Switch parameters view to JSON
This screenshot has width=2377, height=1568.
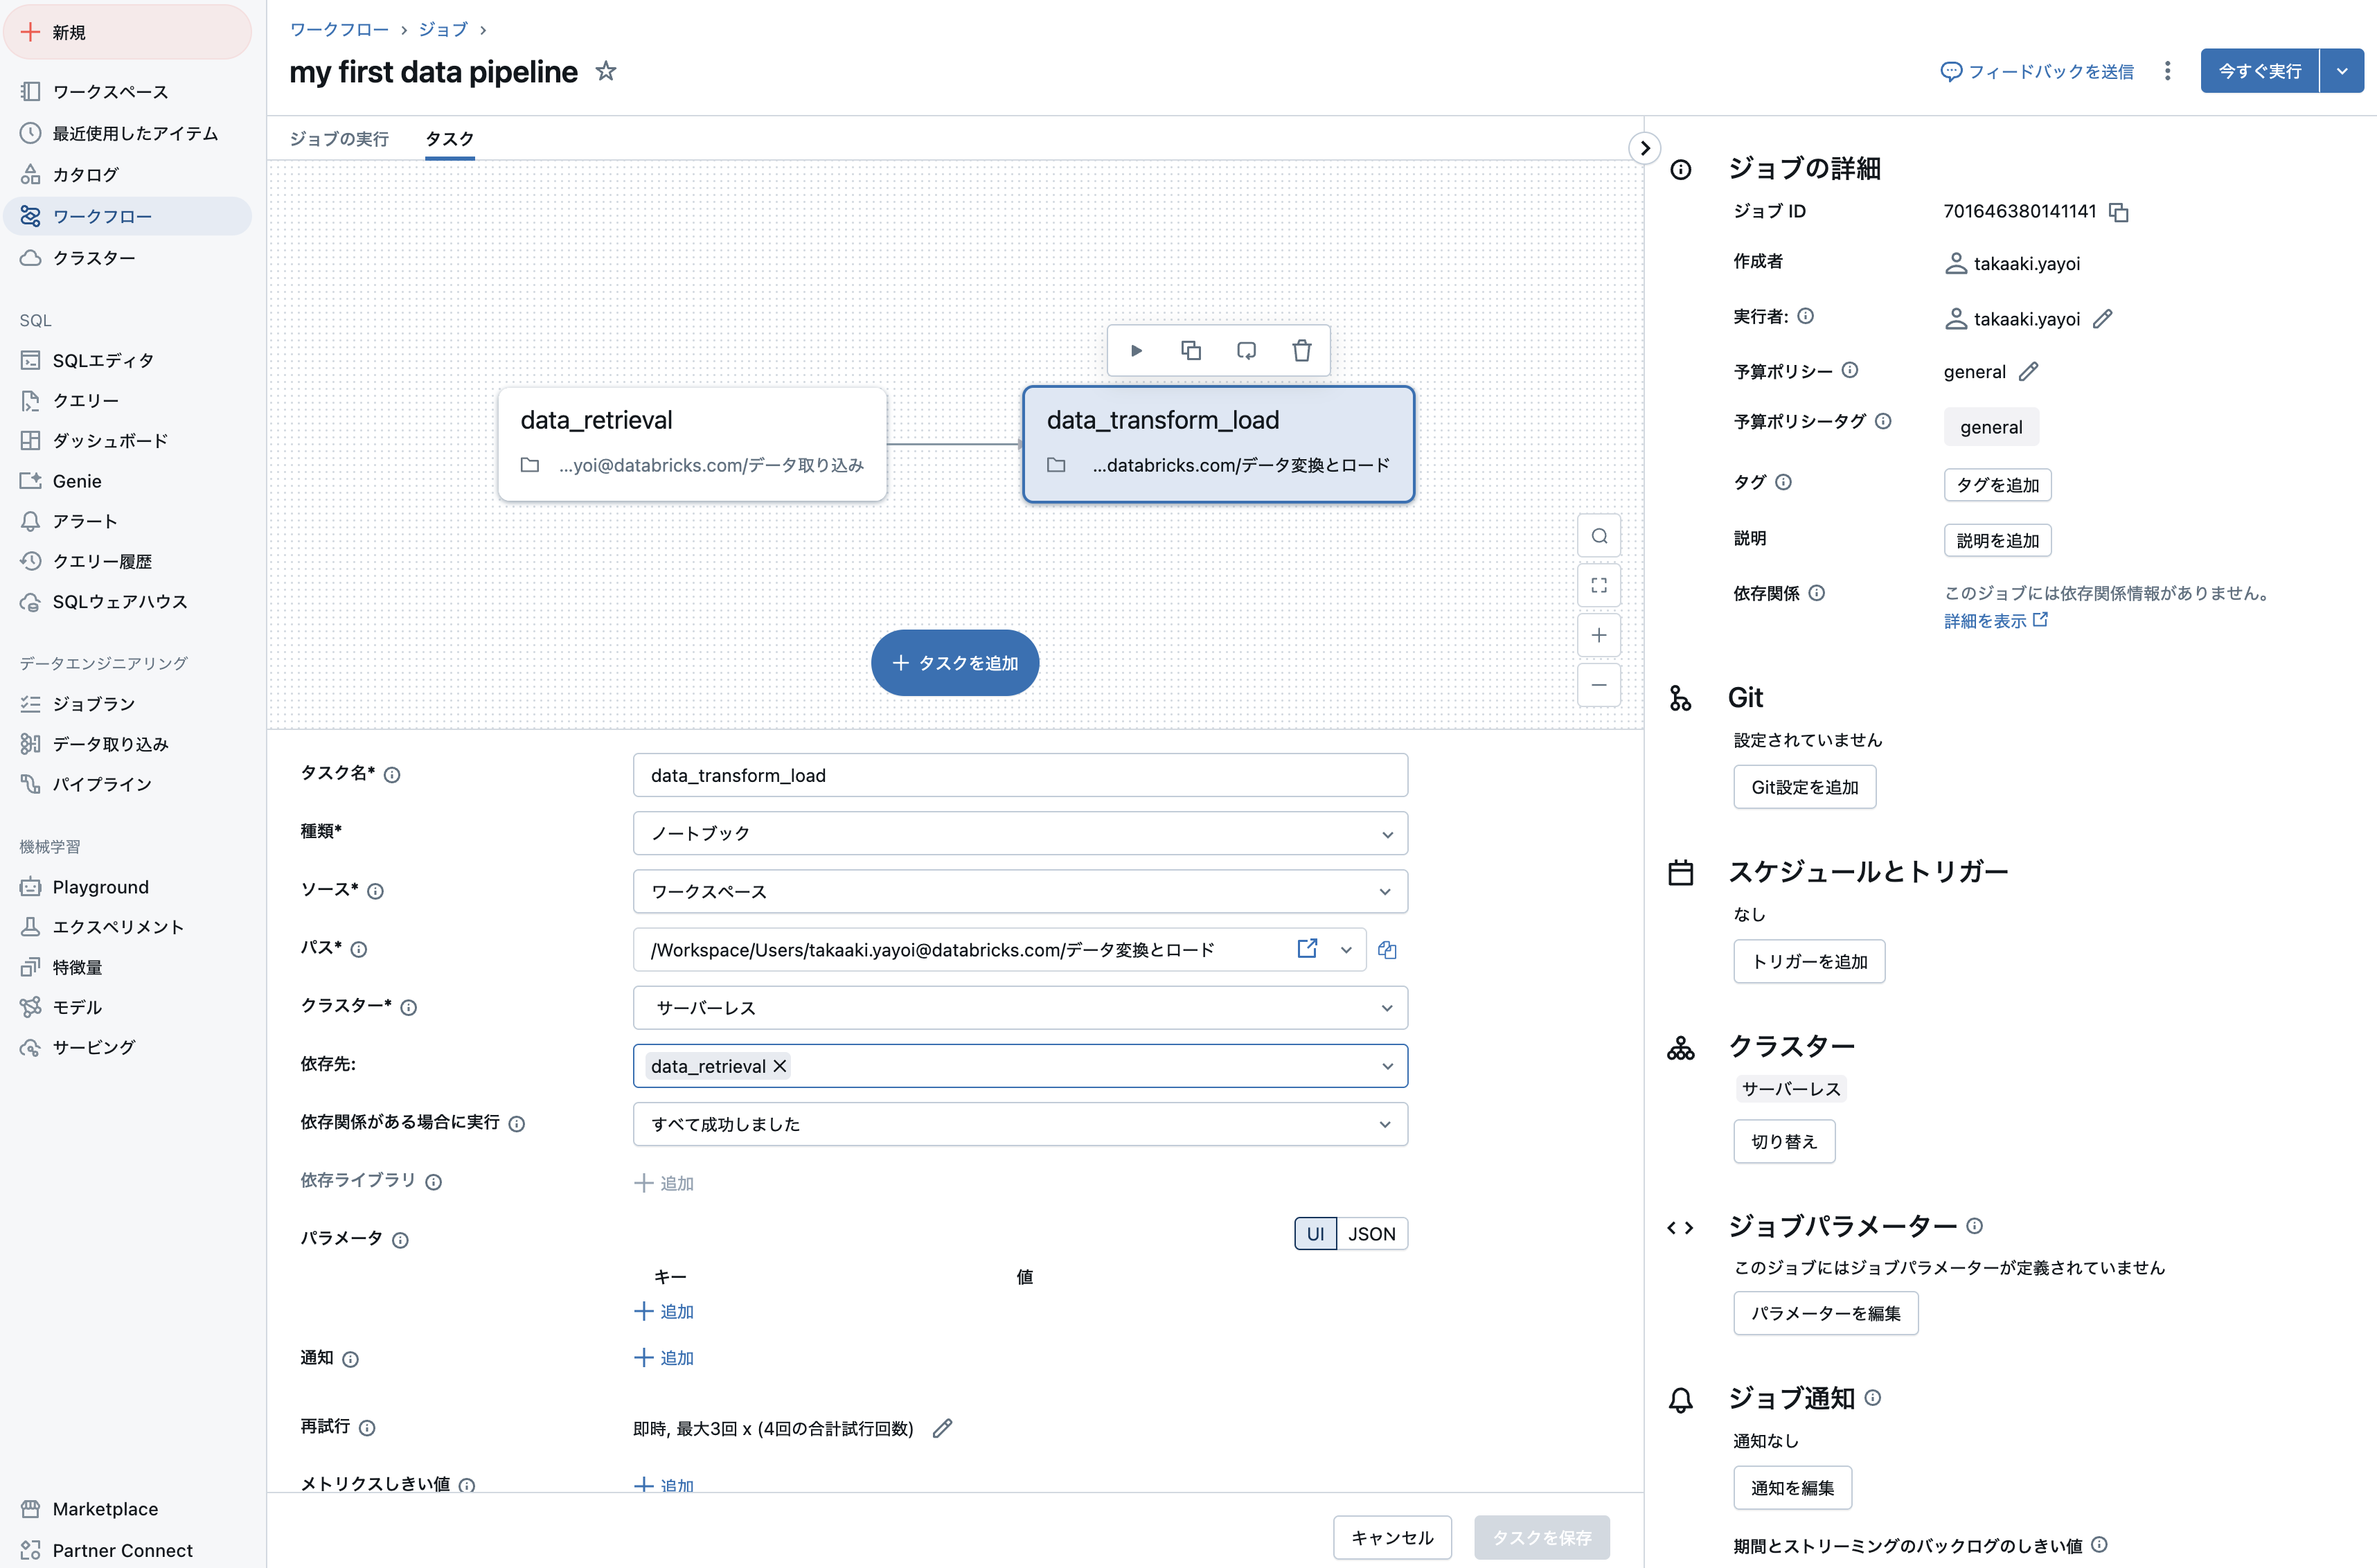(x=1371, y=1234)
